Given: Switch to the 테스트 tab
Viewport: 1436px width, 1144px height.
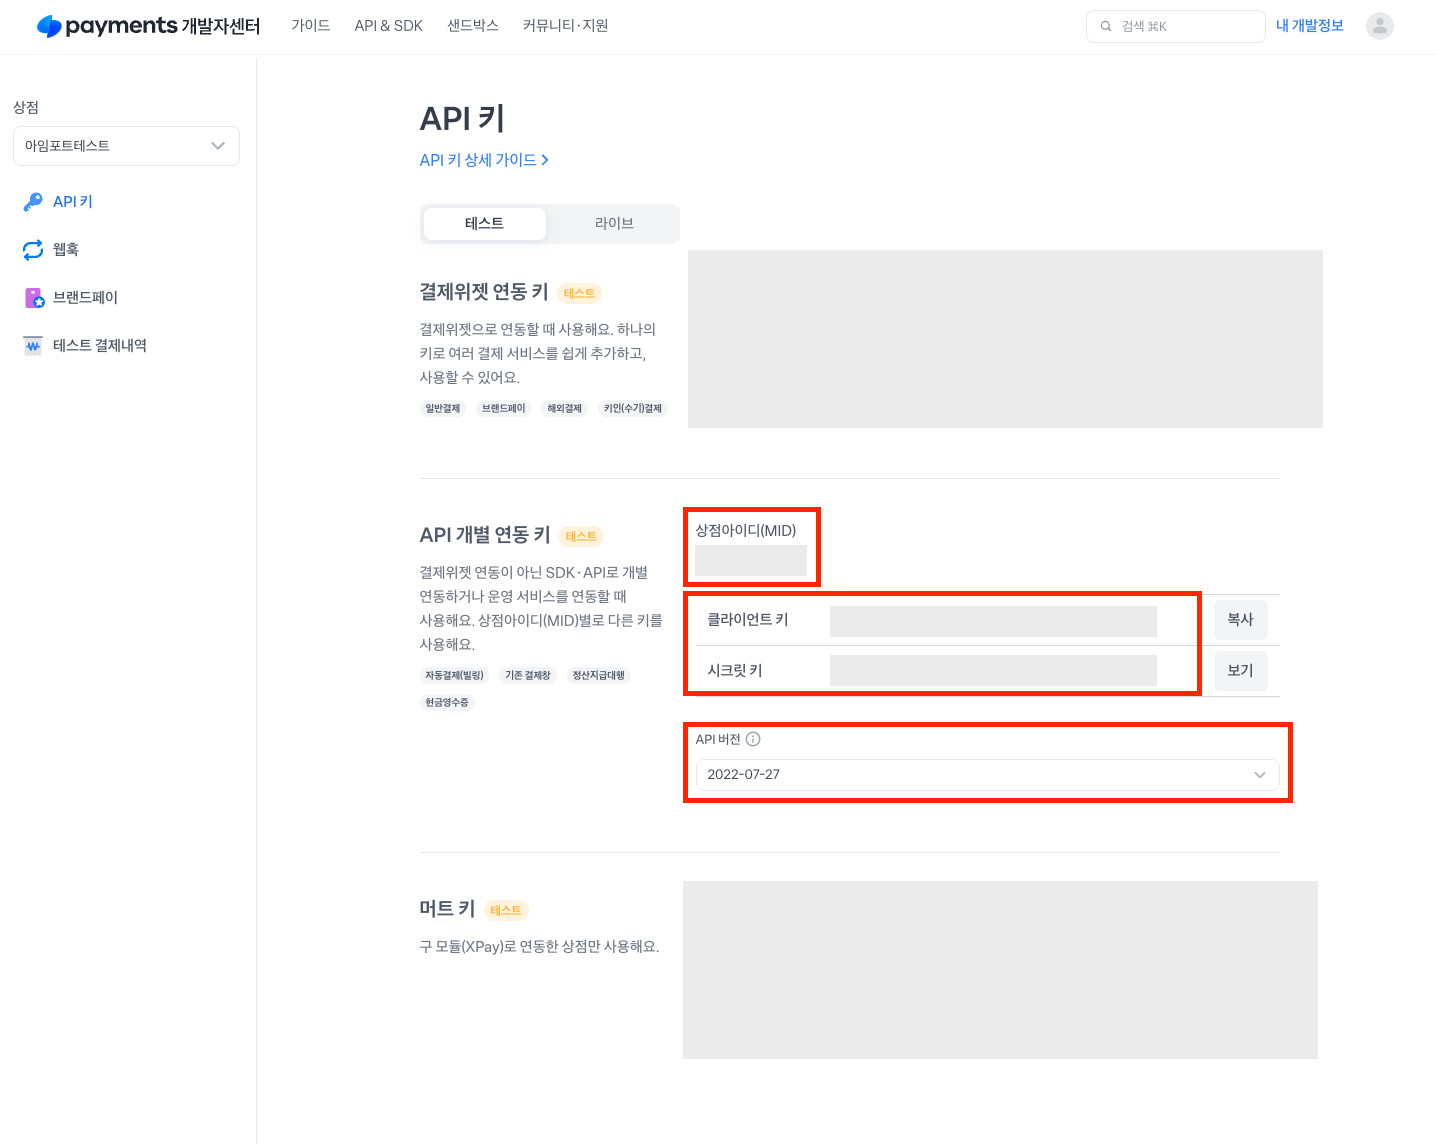Looking at the screenshot, I should (485, 224).
